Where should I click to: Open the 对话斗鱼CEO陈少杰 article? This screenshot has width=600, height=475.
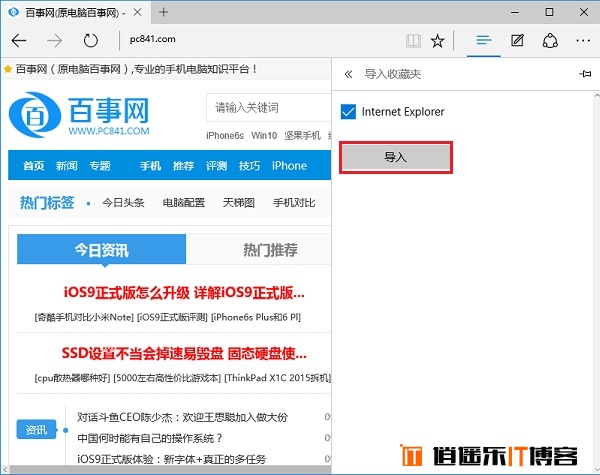[x=182, y=417]
